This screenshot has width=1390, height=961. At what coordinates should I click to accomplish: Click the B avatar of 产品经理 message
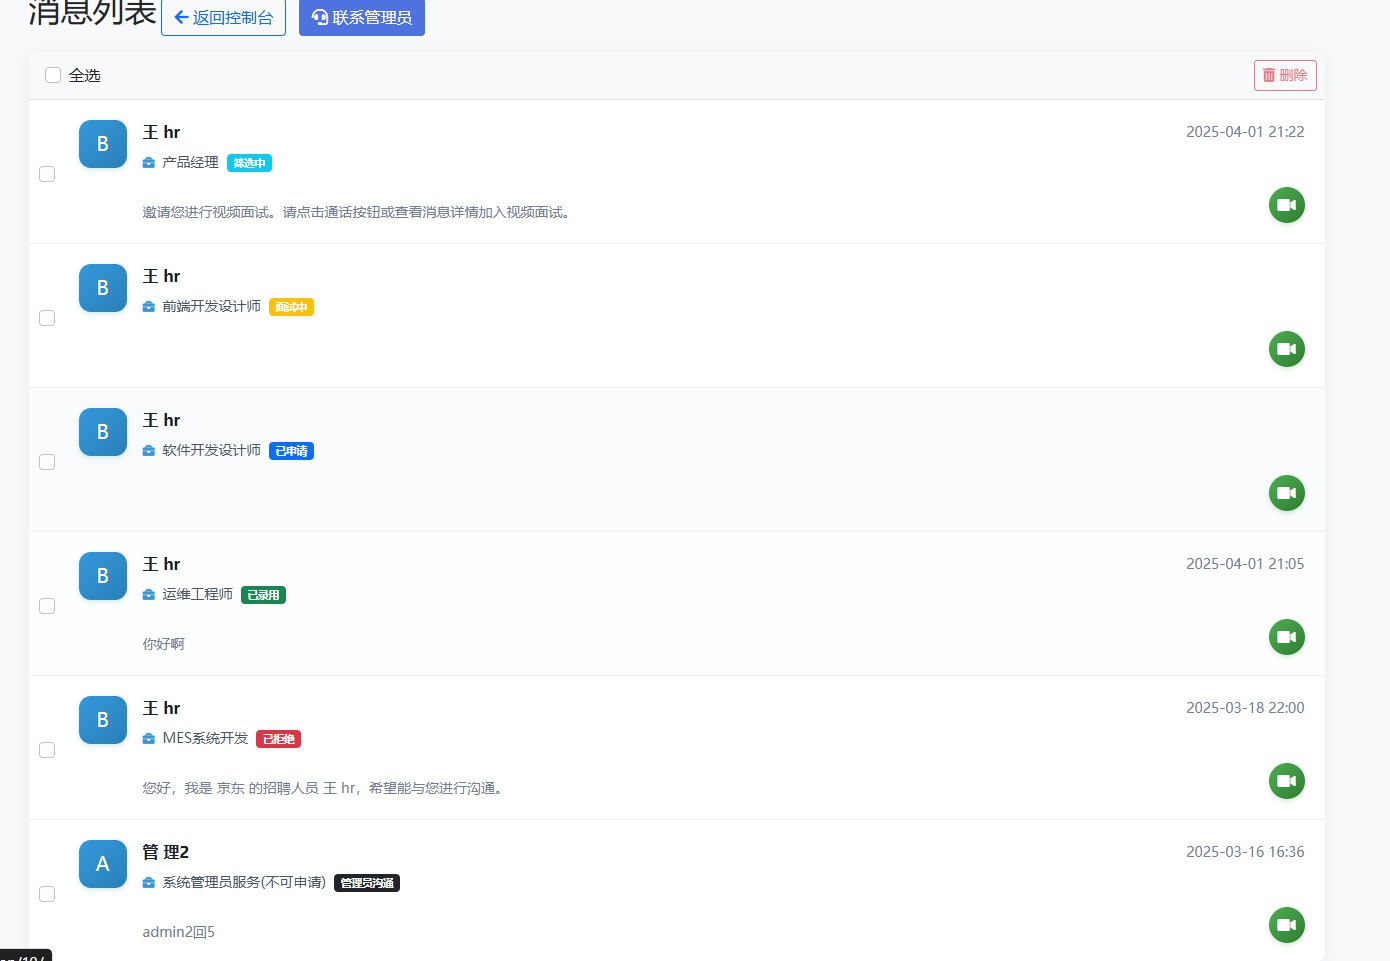[103, 144]
